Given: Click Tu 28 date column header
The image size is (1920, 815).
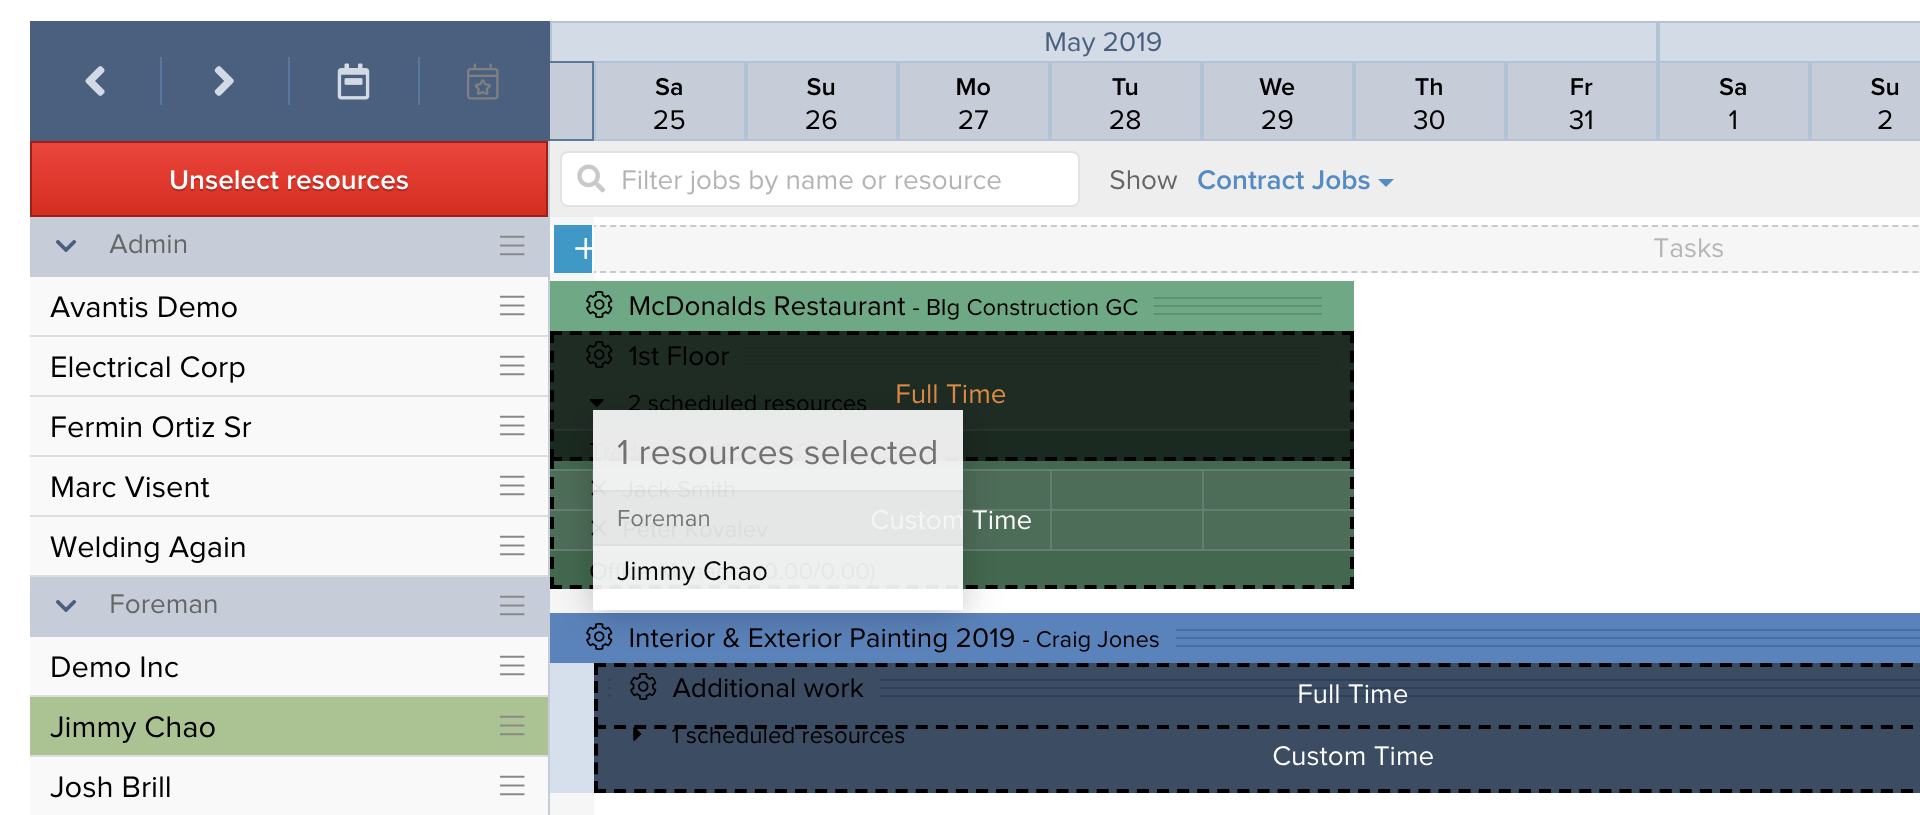Looking at the screenshot, I should click(x=1125, y=103).
